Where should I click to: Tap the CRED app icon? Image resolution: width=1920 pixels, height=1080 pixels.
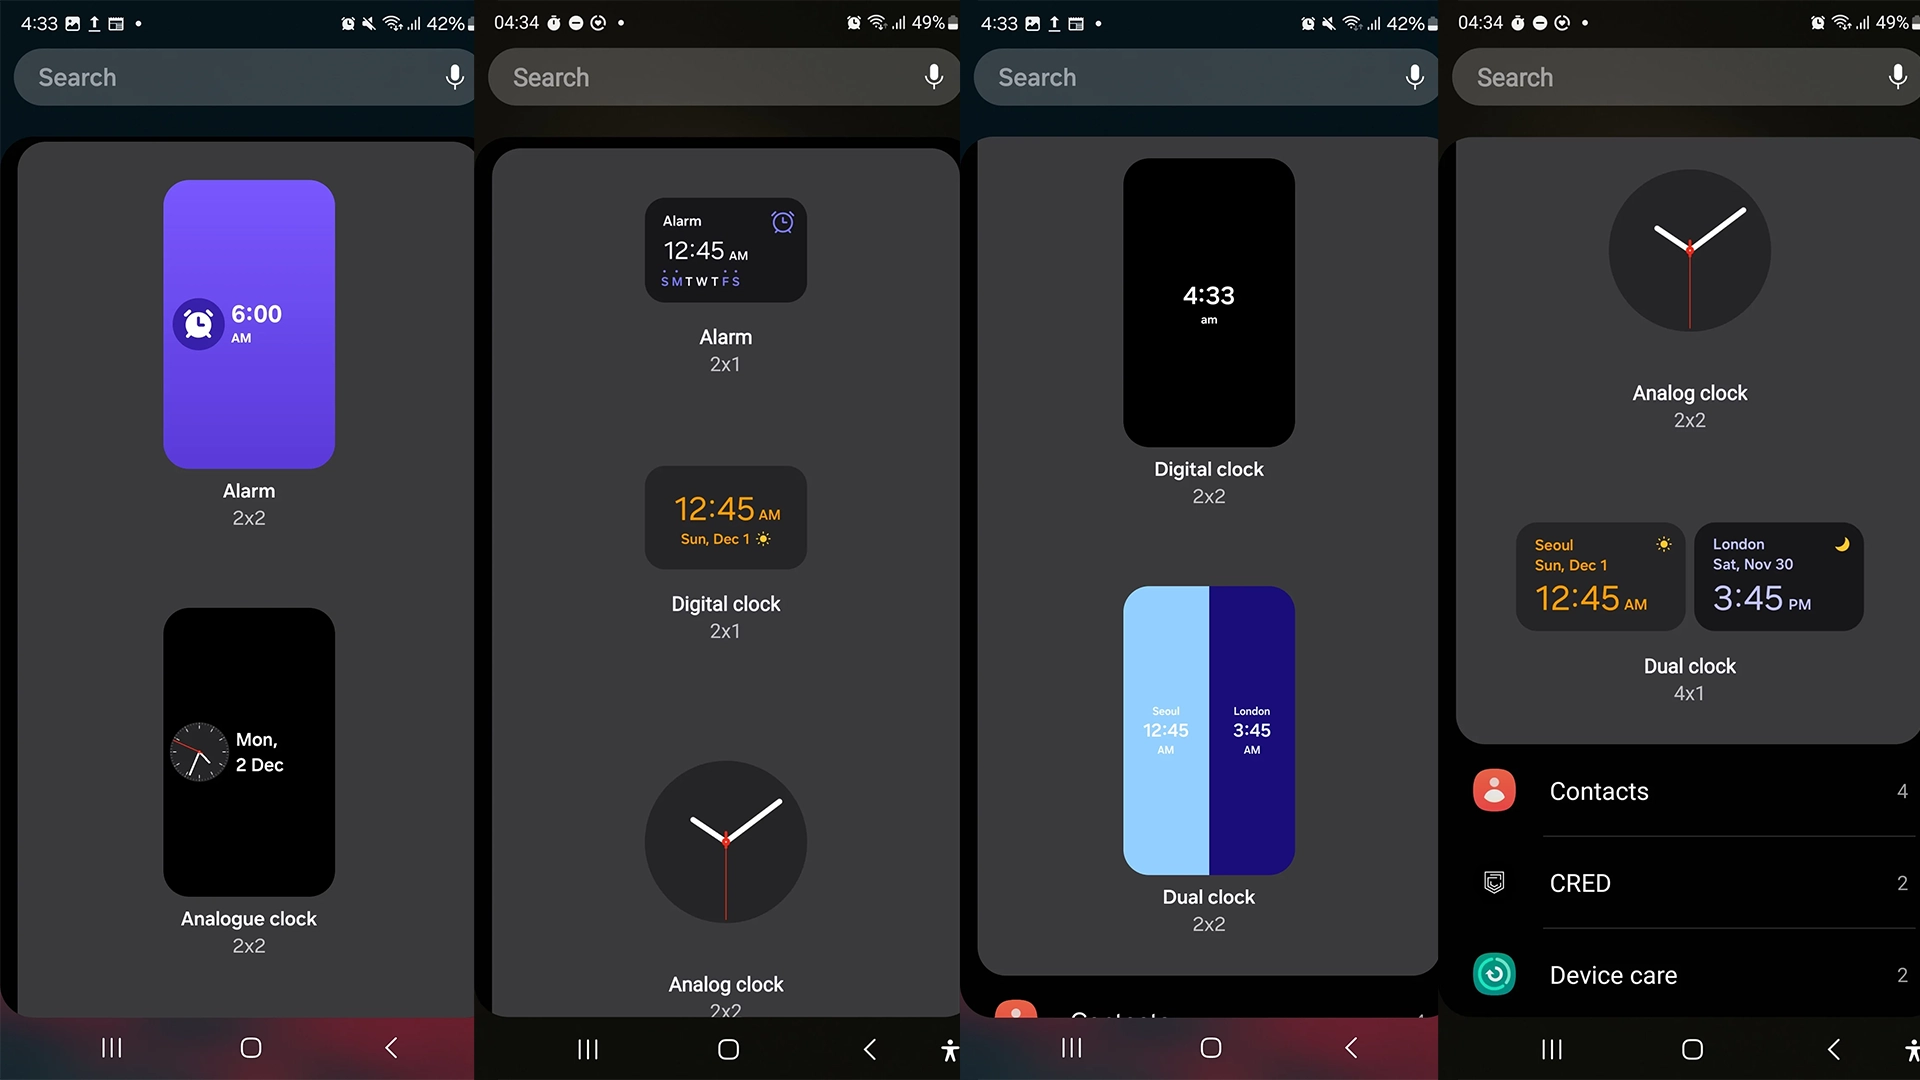tap(1494, 884)
